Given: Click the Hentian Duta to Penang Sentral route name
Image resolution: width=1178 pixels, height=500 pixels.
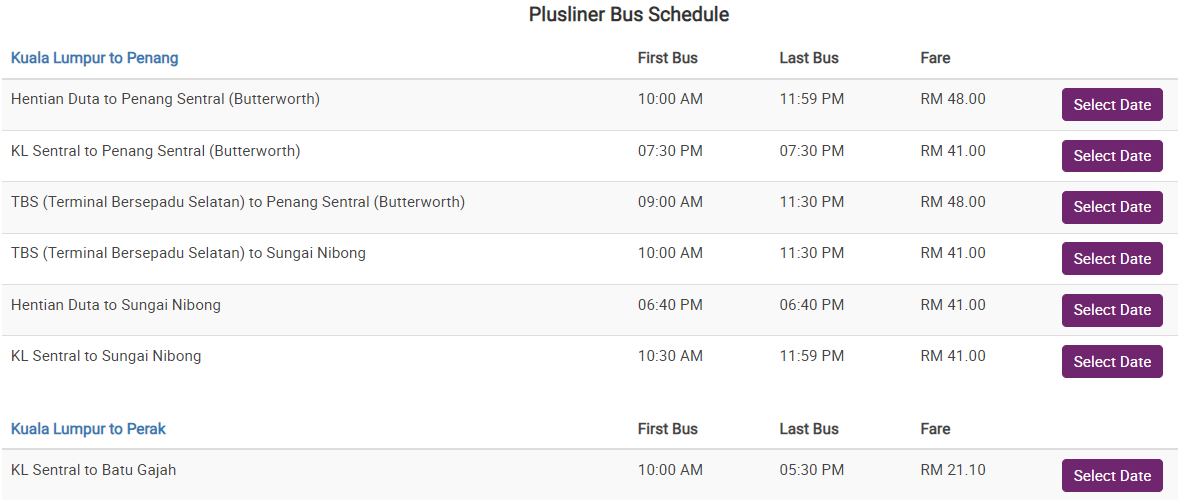Looking at the screenshot, I should [x=165, y=99].
